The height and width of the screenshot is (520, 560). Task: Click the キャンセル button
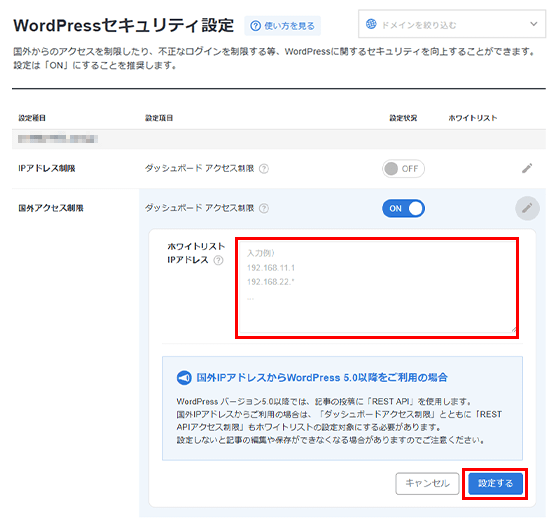click(x=427, y=484)
